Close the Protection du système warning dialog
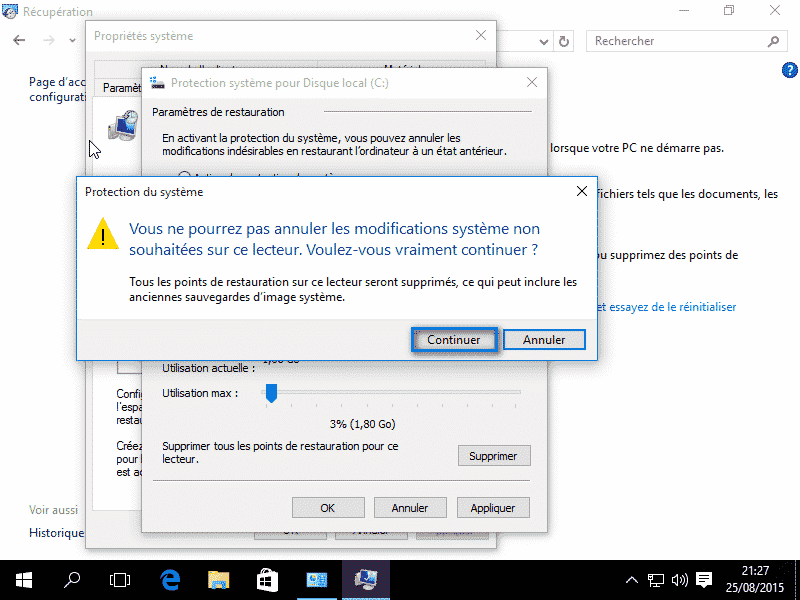 [582, 190]
